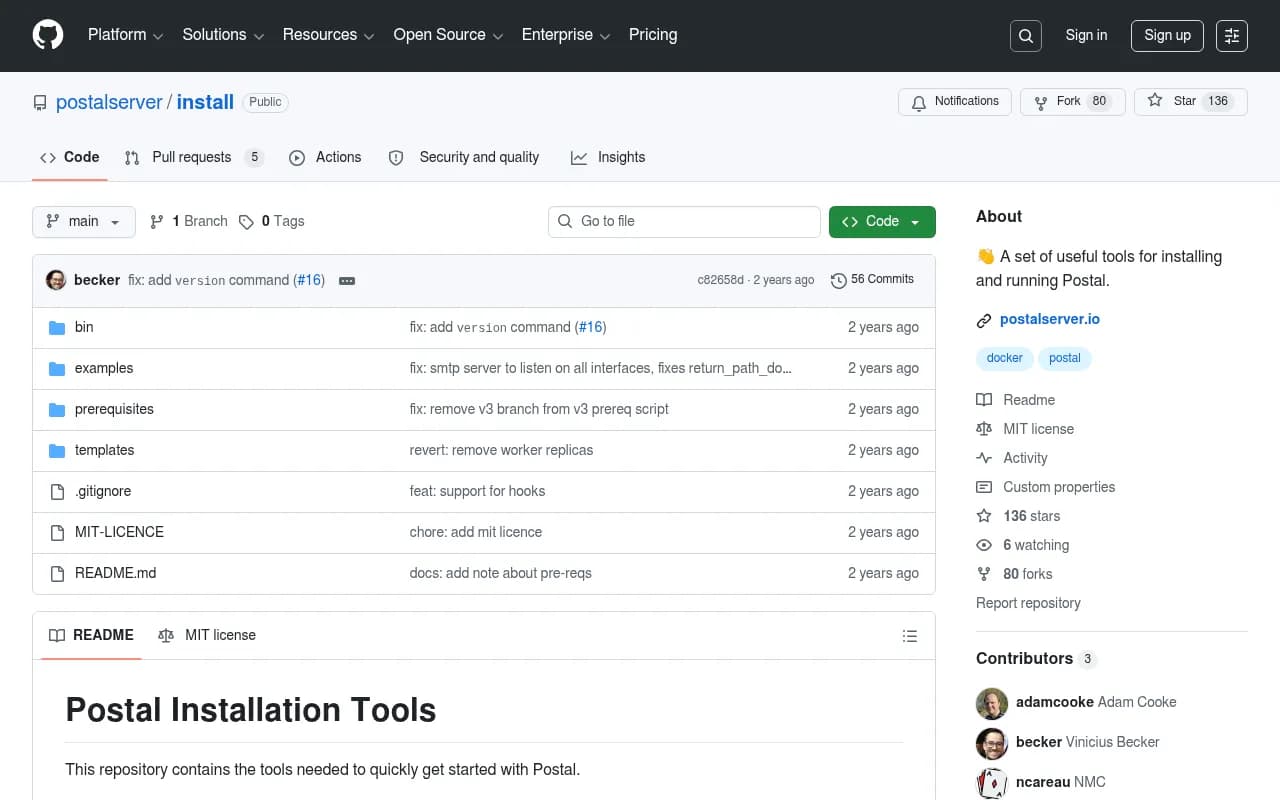The height and width of the screenshot is (800, 1280).
Task: Open Readme link in About sidebar
Action: pyautogui.click(x=1016, y=400)
